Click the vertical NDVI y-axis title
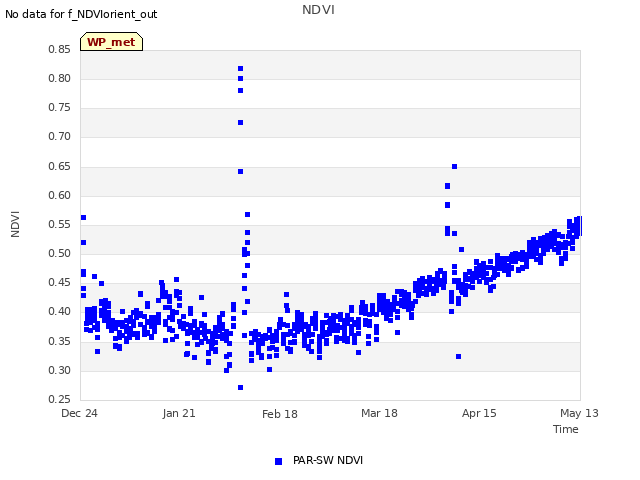 pos(15,224)
